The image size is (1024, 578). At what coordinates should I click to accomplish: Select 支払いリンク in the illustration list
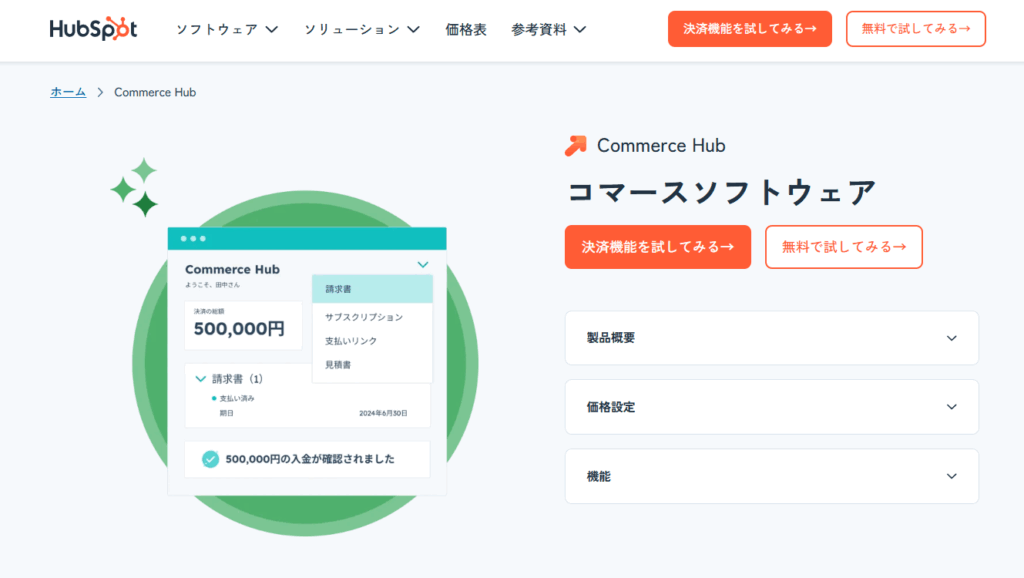click(x=351, y=341)
